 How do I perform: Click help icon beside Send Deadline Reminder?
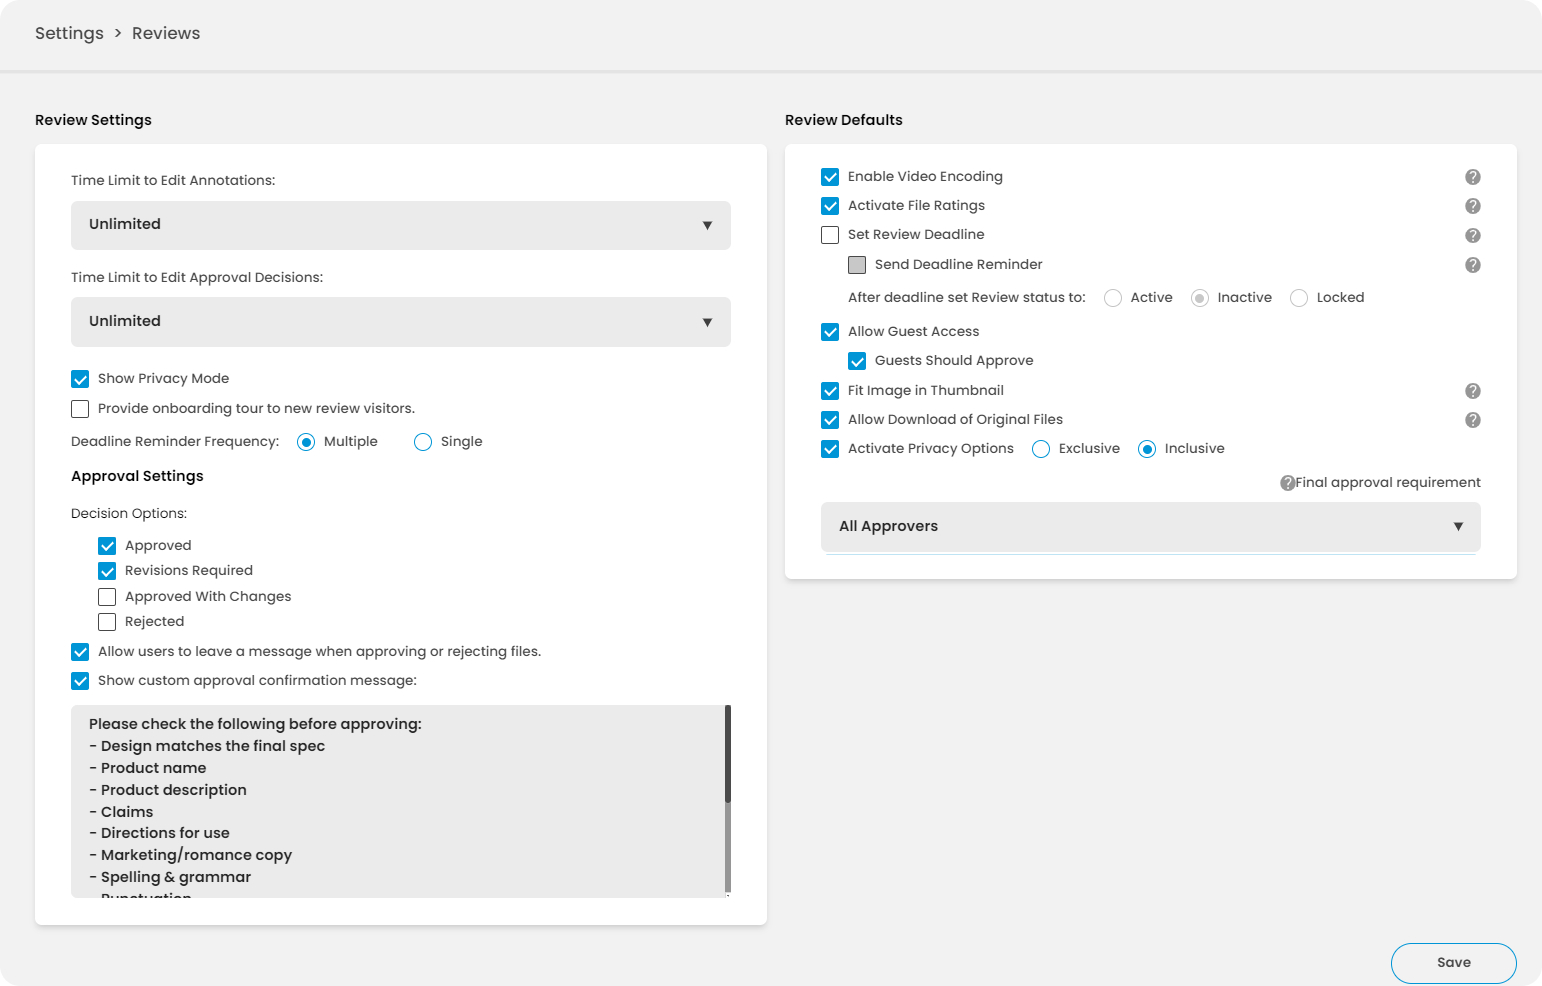click(x=1472, y=265)
